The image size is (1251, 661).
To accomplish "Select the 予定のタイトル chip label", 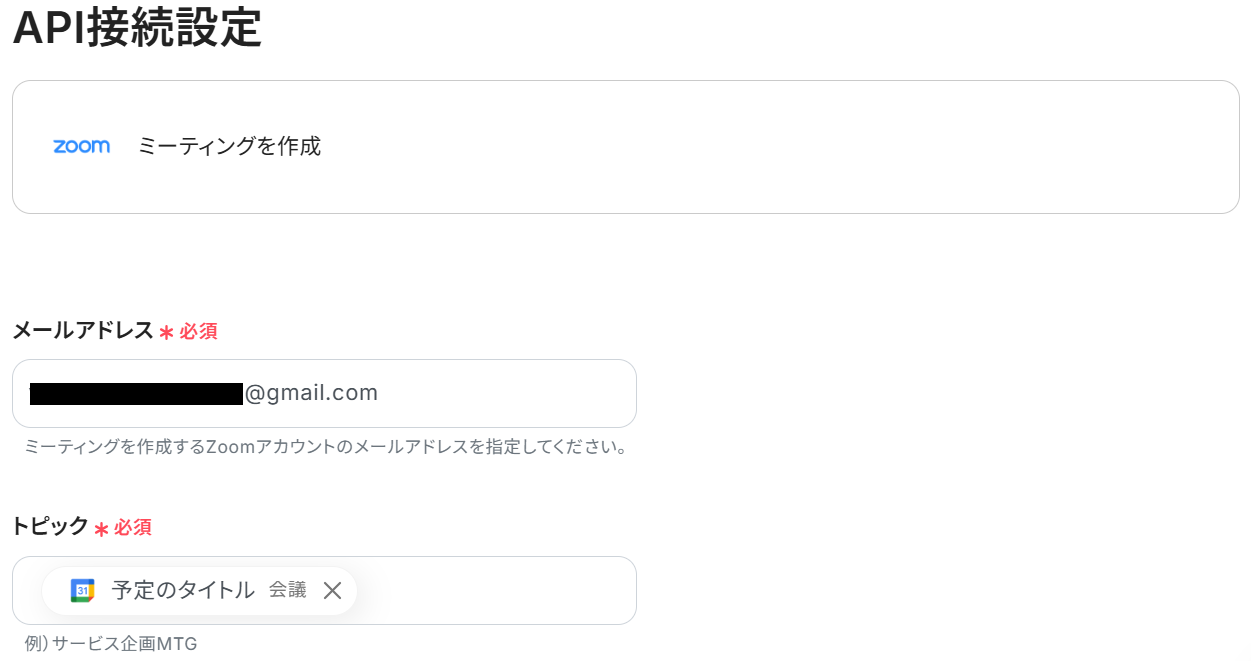I will tap(183, 590).
